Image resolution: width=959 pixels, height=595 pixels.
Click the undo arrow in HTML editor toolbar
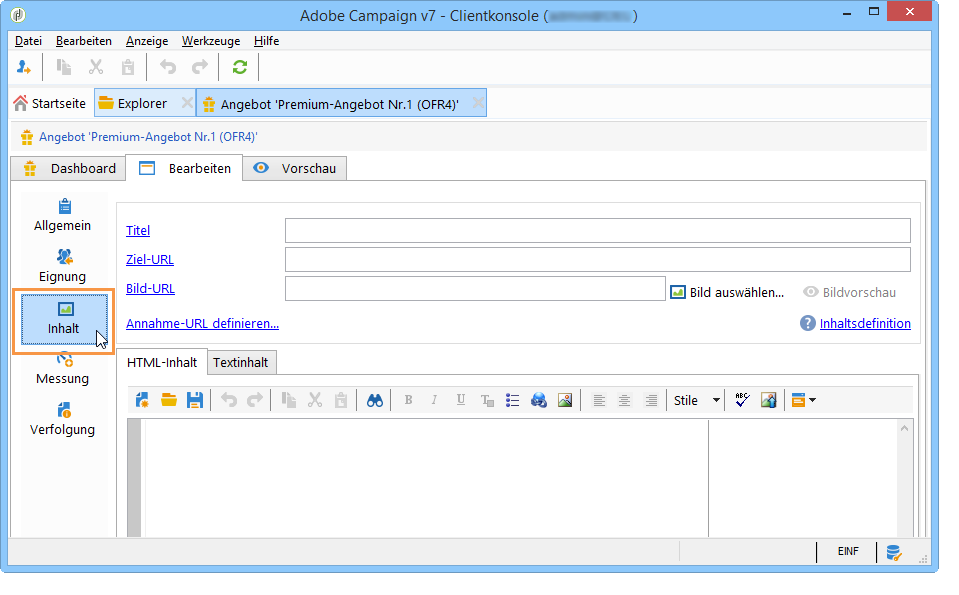click(x=229, y=401)
